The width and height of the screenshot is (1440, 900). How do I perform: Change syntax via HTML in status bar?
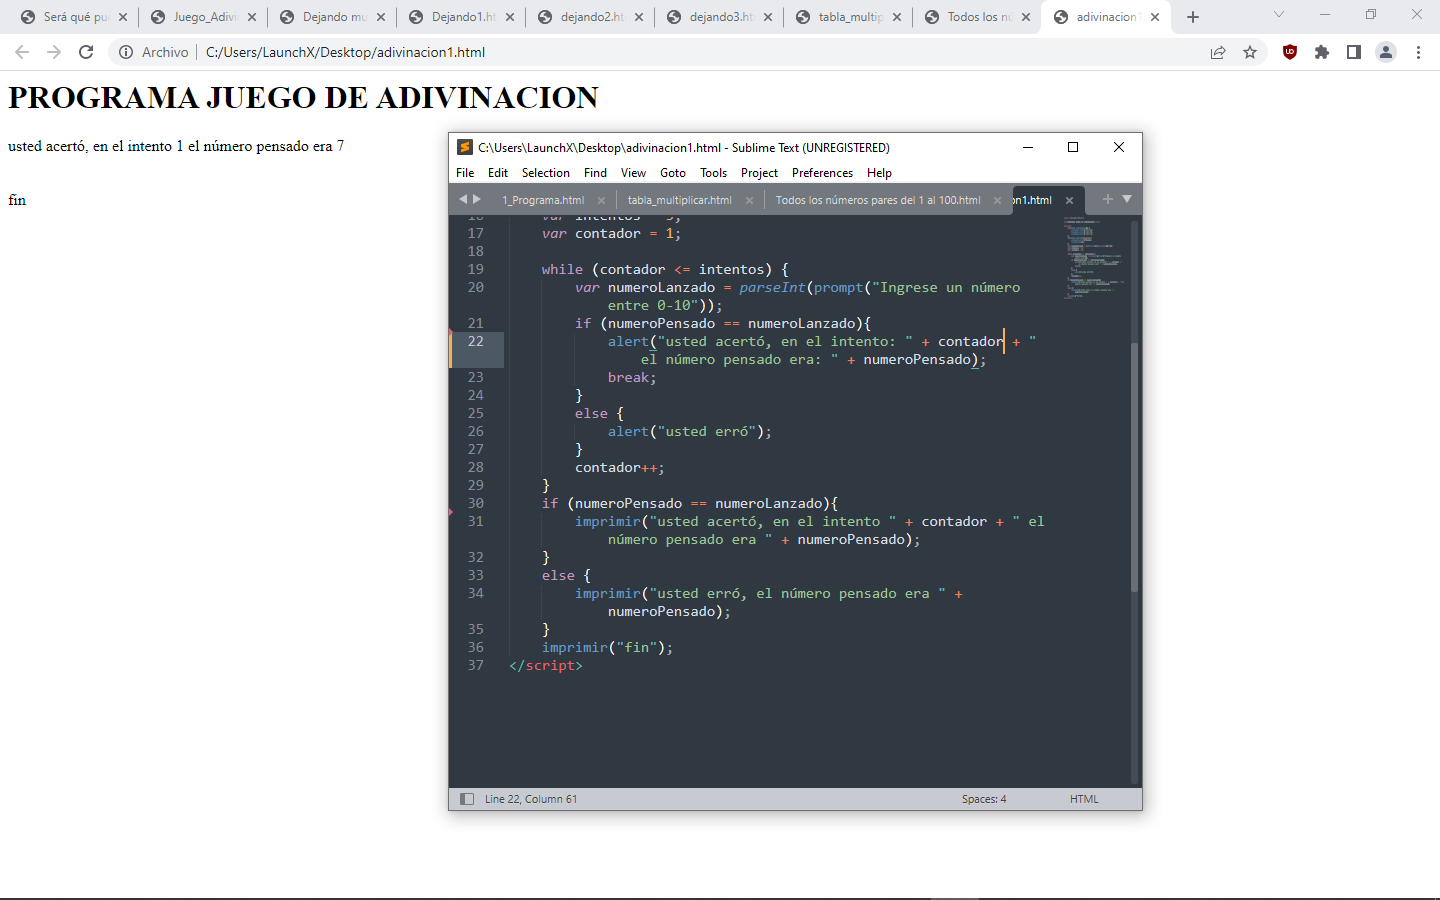click(1084, 799)
